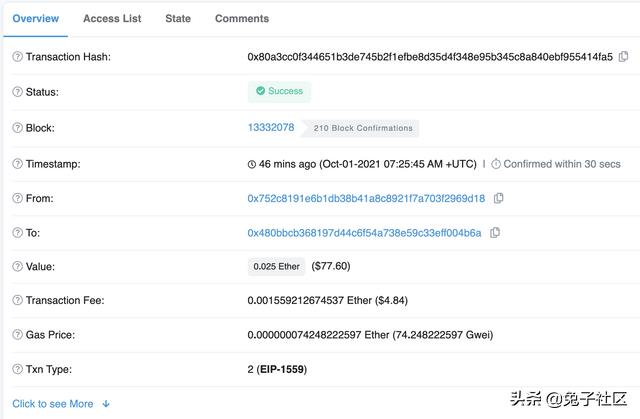The height and width of the screenshot is (419, 640).
Task: Open the sender address 0x752c8191 link
Action: (366, 198)
